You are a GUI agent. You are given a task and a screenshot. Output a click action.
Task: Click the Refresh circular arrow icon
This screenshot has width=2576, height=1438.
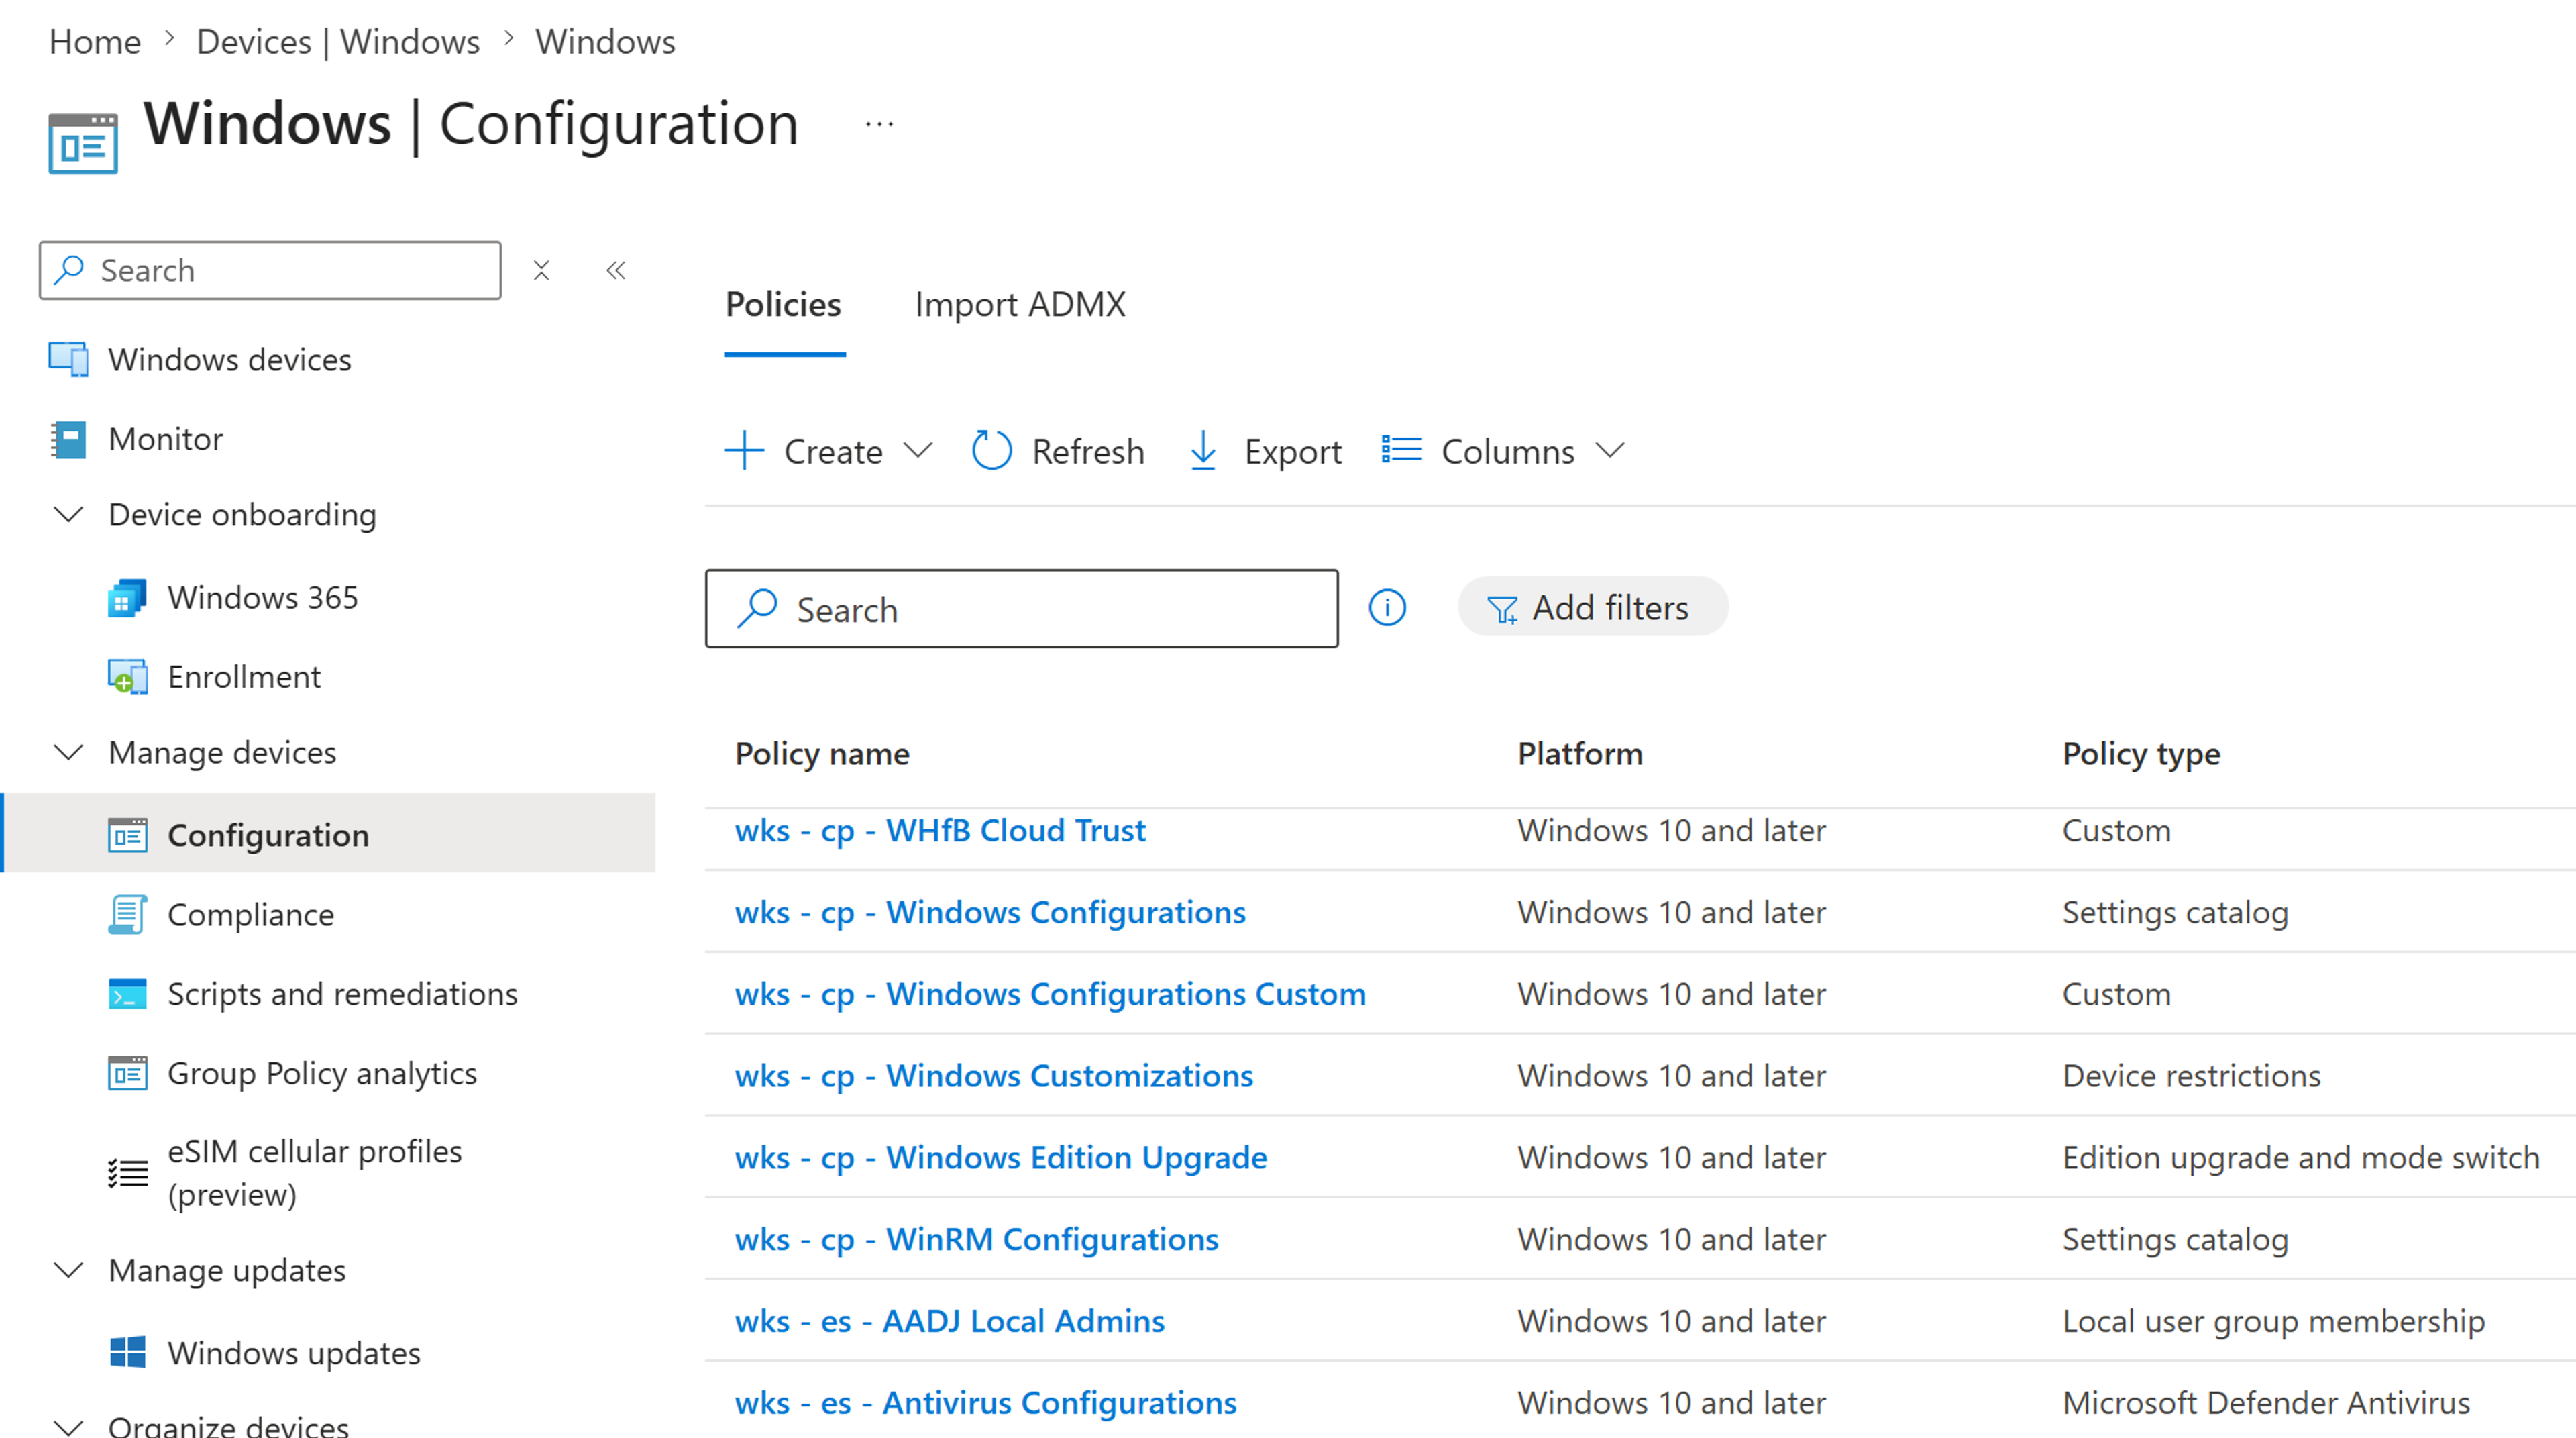[x=992, y=451]
